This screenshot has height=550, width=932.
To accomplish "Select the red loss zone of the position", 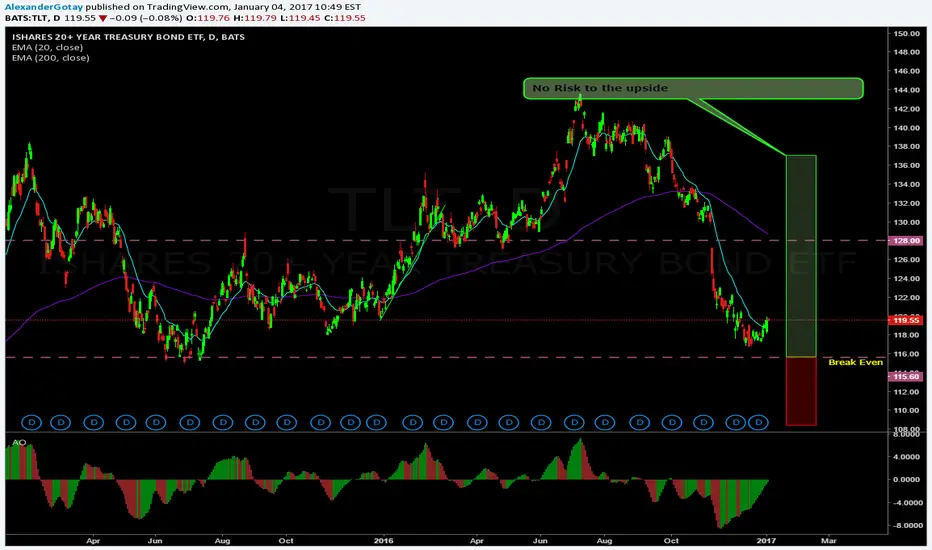I will pyautogui.click(x=801, y=391).
